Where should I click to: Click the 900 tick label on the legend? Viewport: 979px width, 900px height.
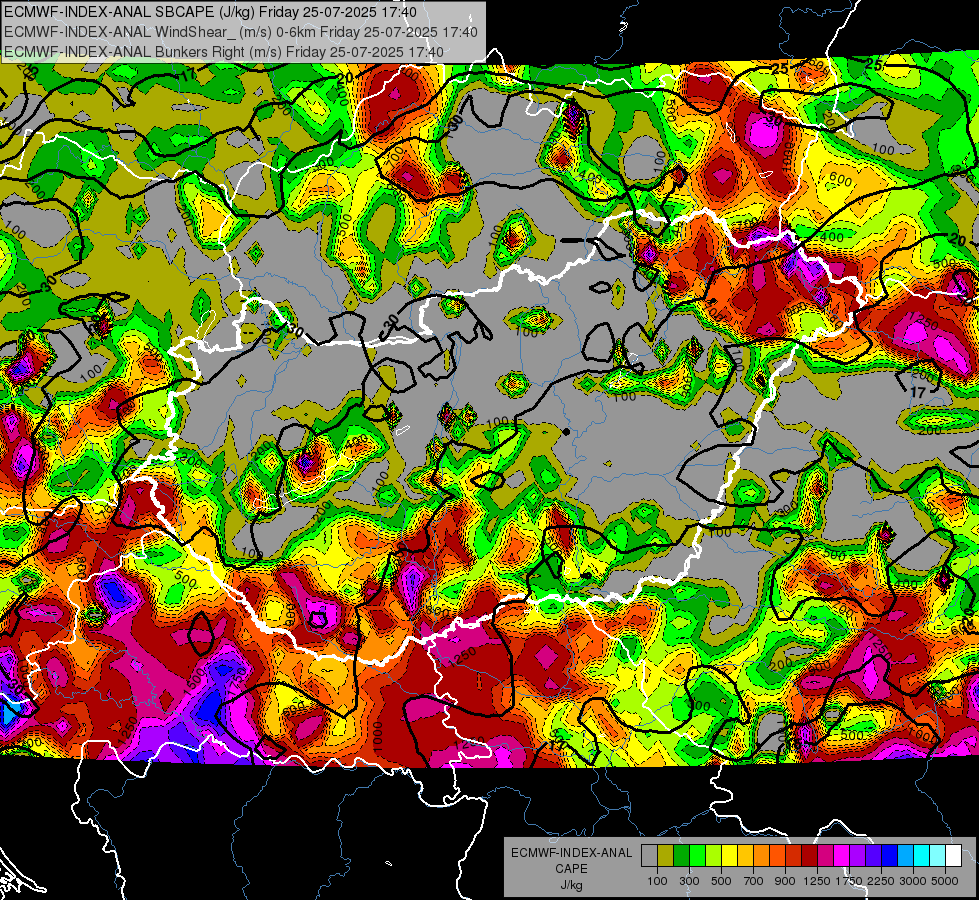pos(785,881)
